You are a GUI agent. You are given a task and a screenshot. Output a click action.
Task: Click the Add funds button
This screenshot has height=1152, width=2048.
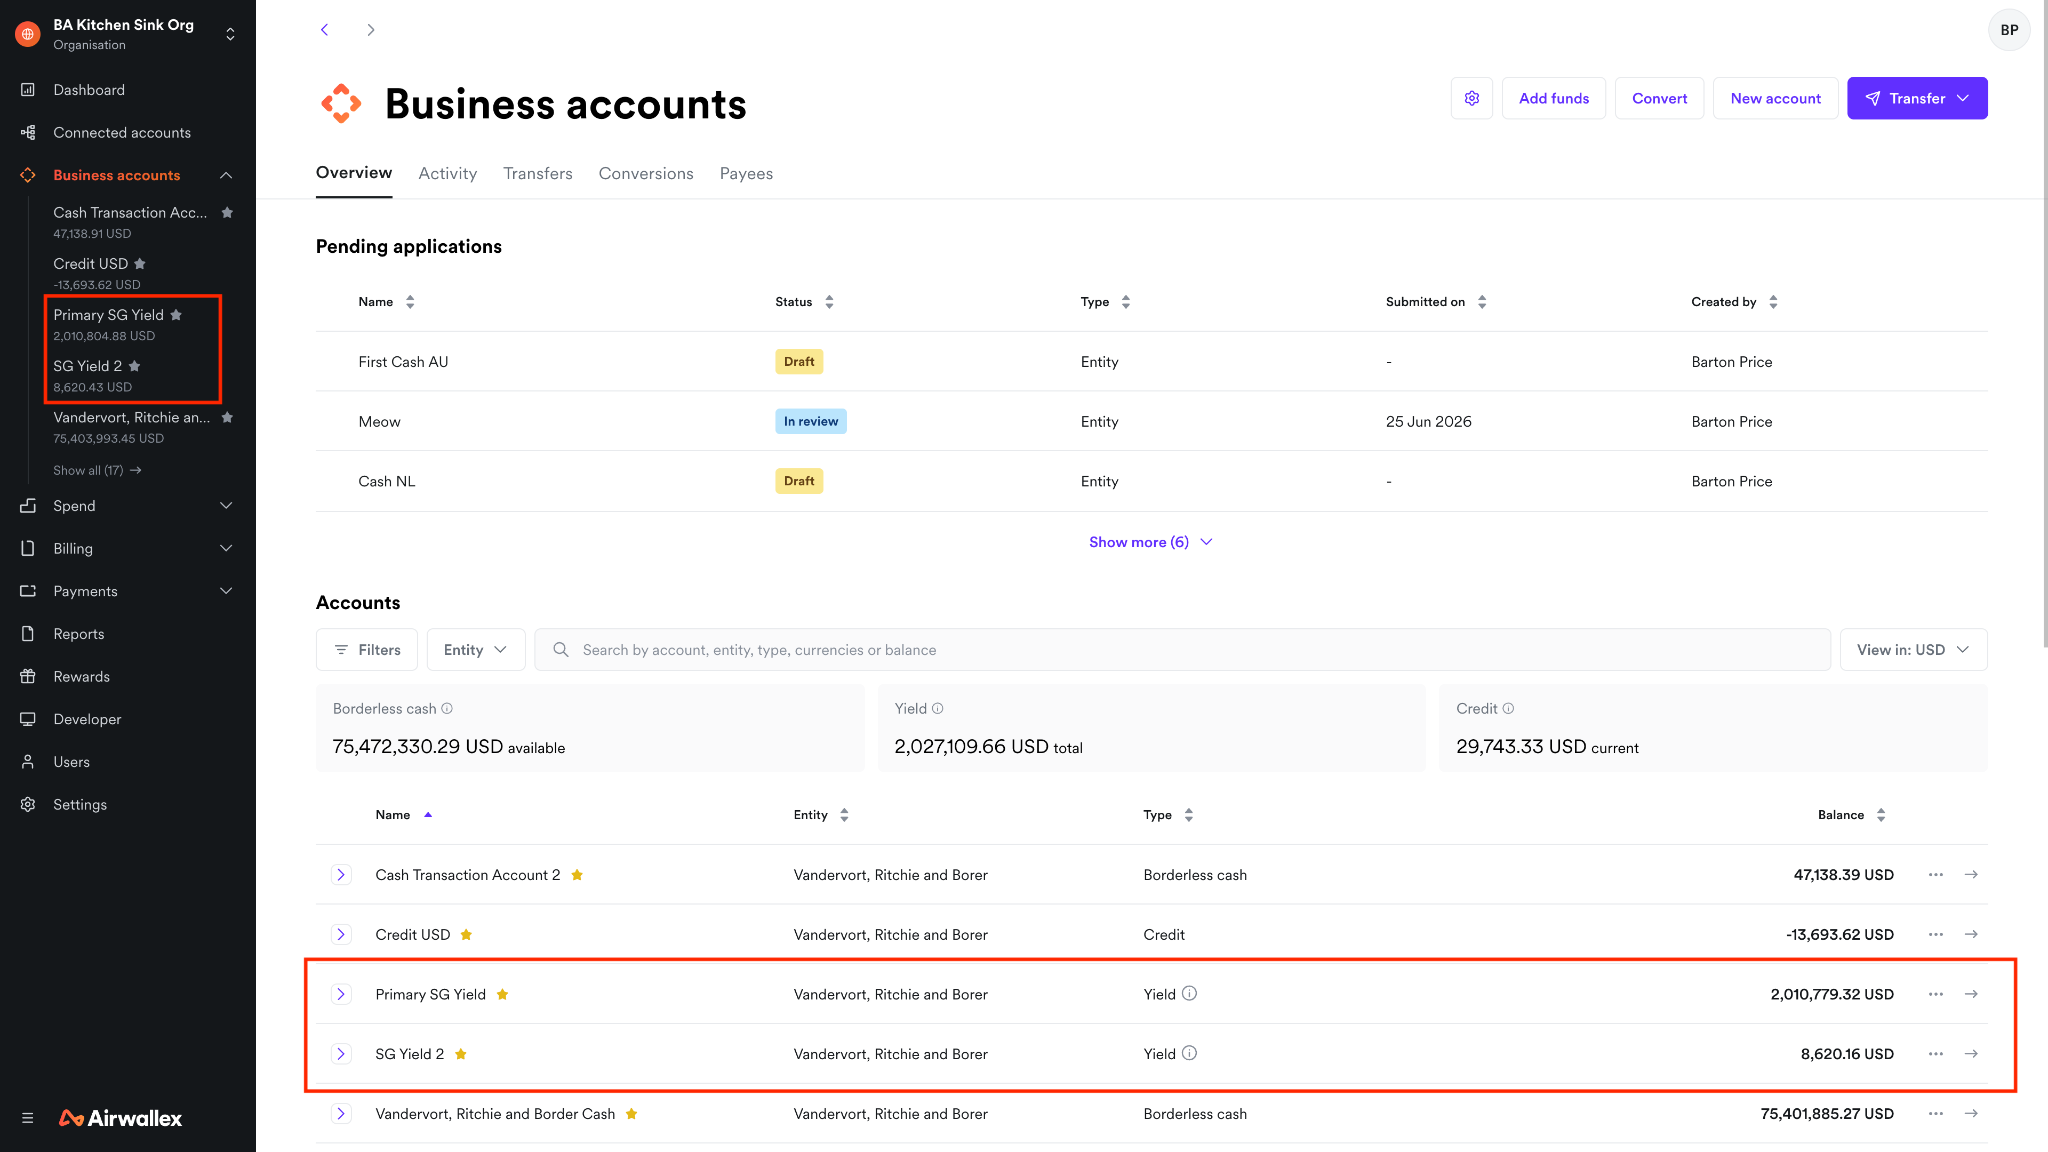1554,98
